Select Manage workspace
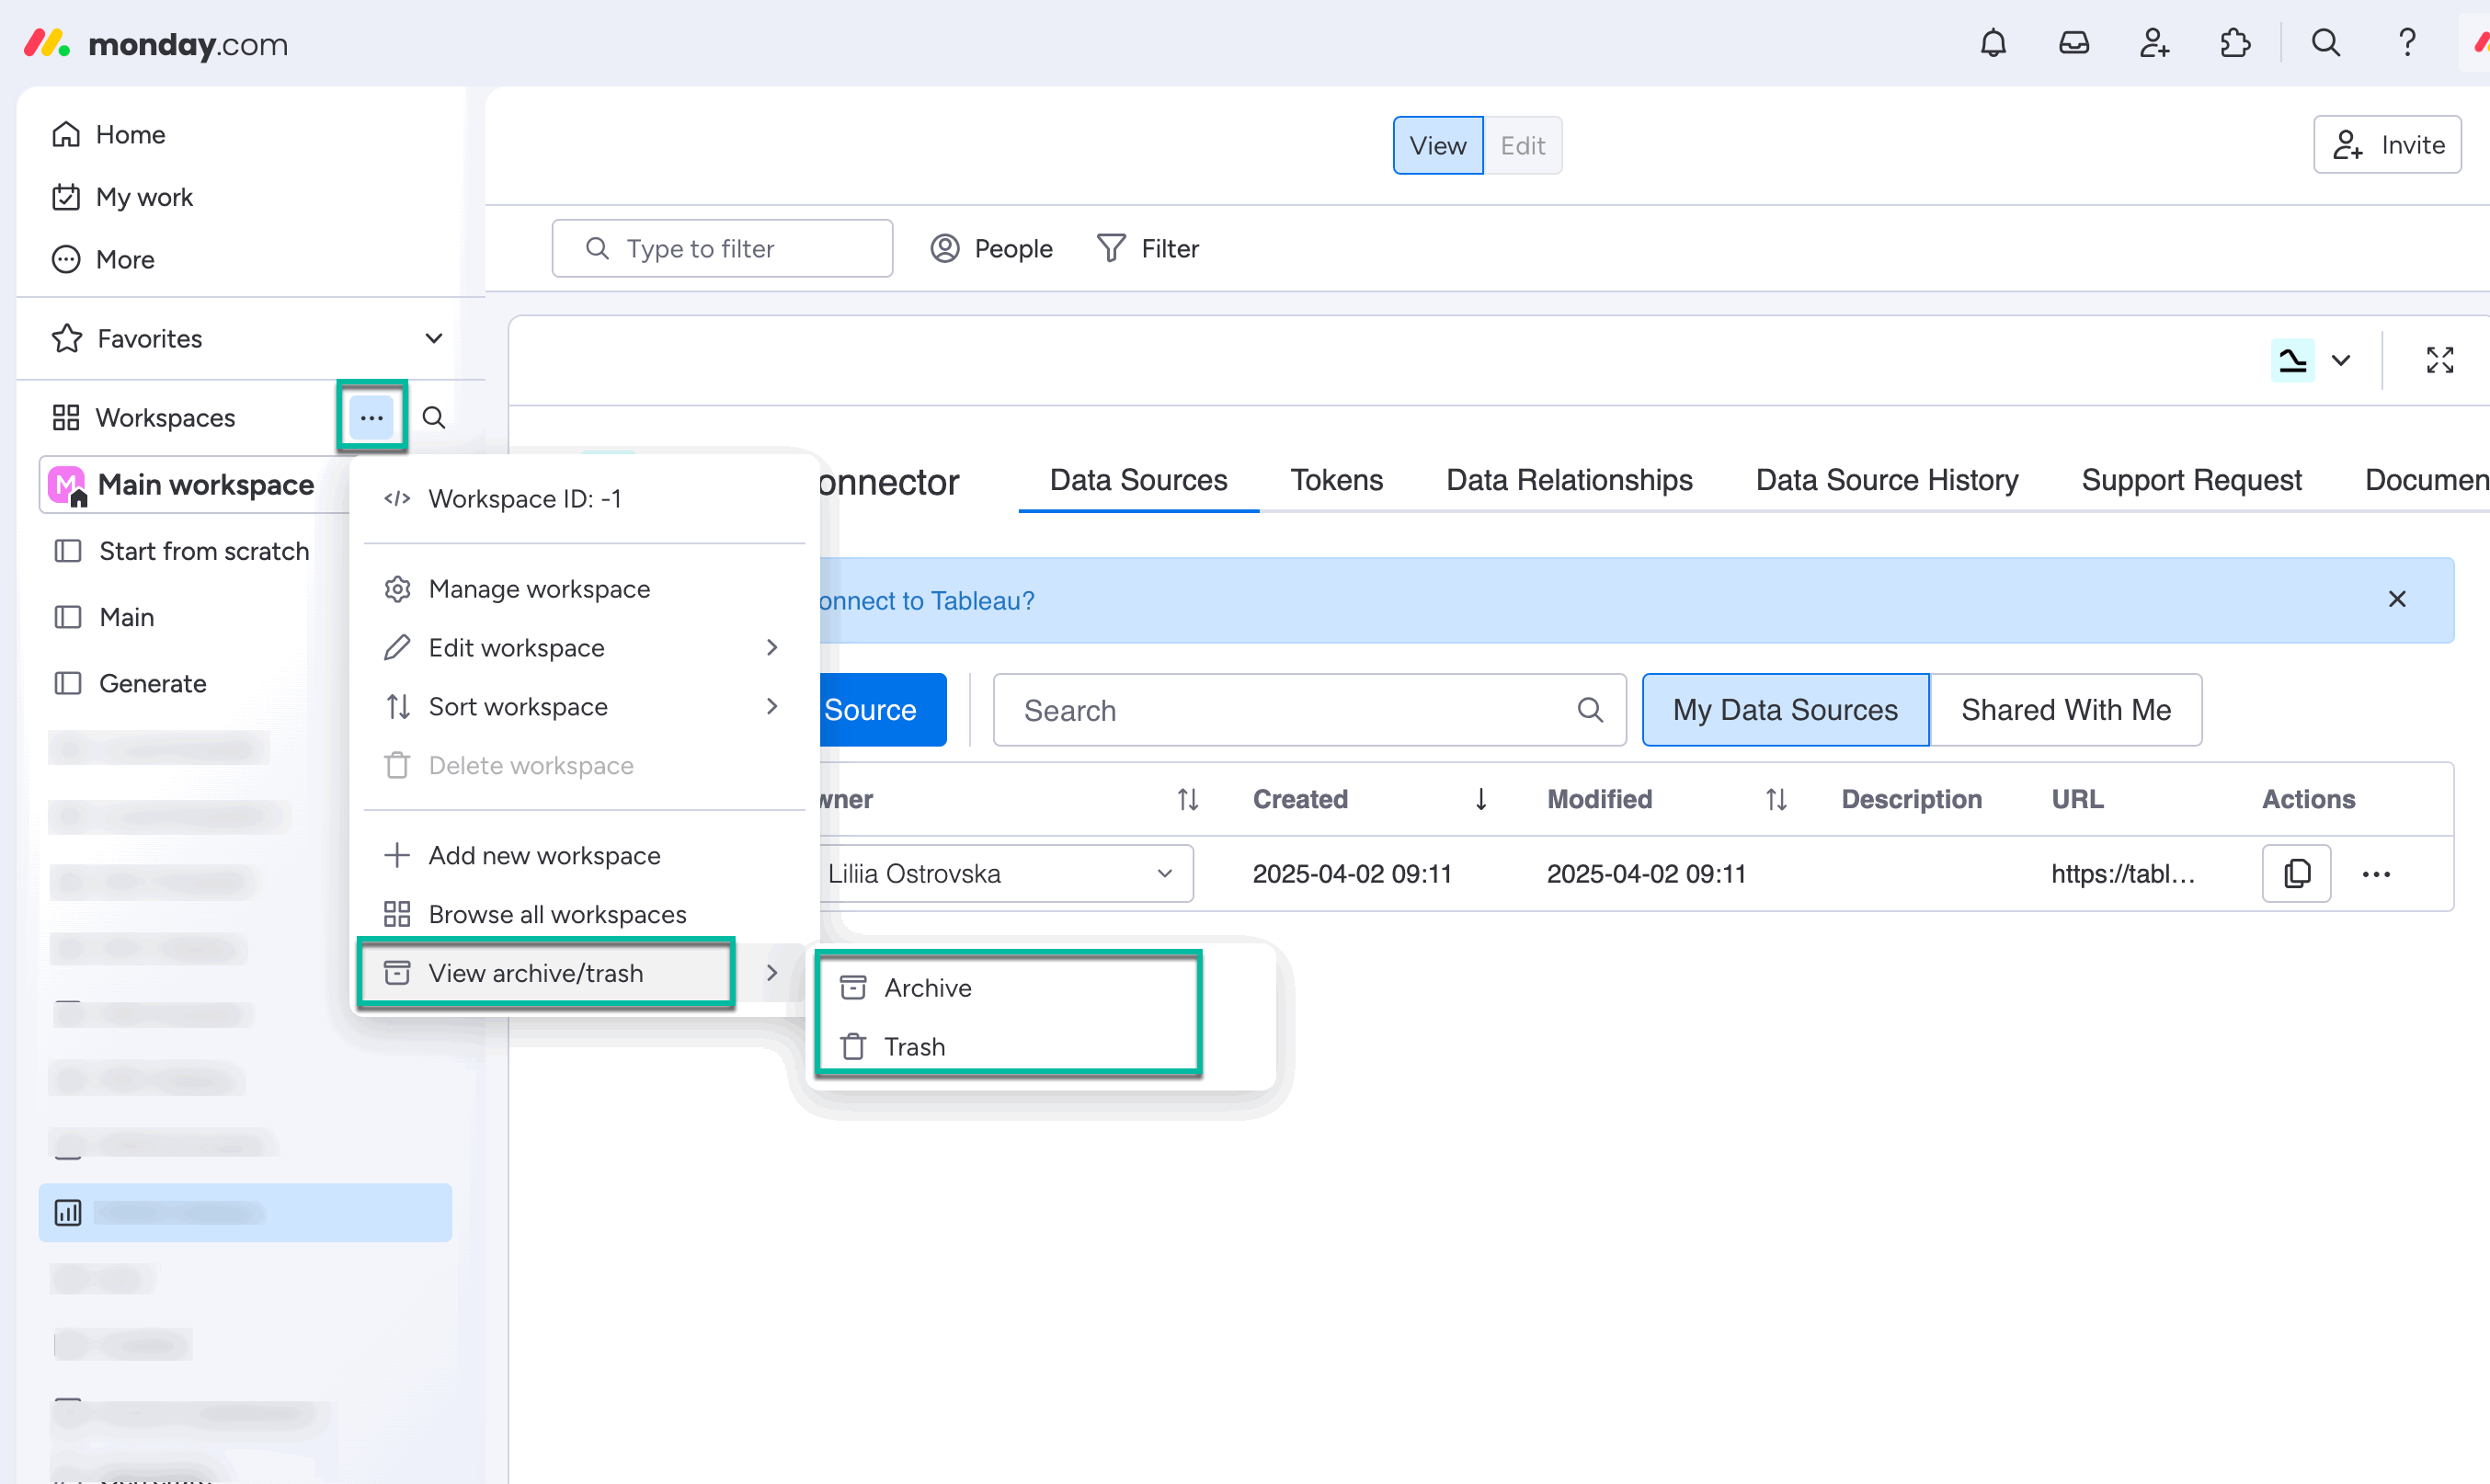2490x1484 pixels. tap(539, 589)
